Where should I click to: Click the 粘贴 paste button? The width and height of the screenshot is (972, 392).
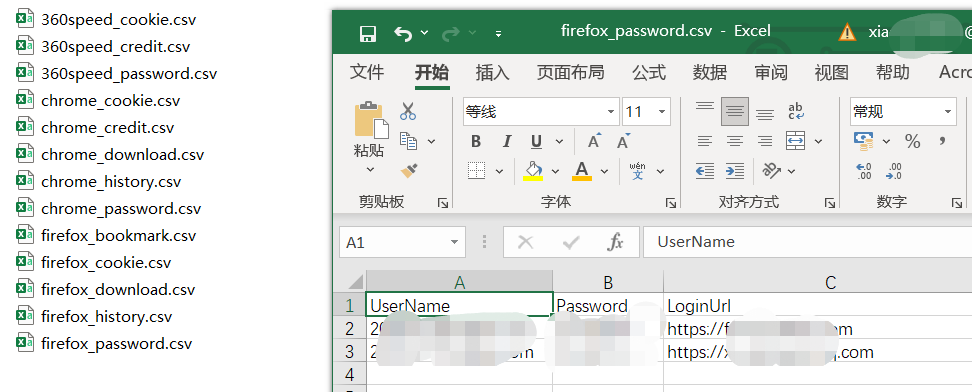369,138
